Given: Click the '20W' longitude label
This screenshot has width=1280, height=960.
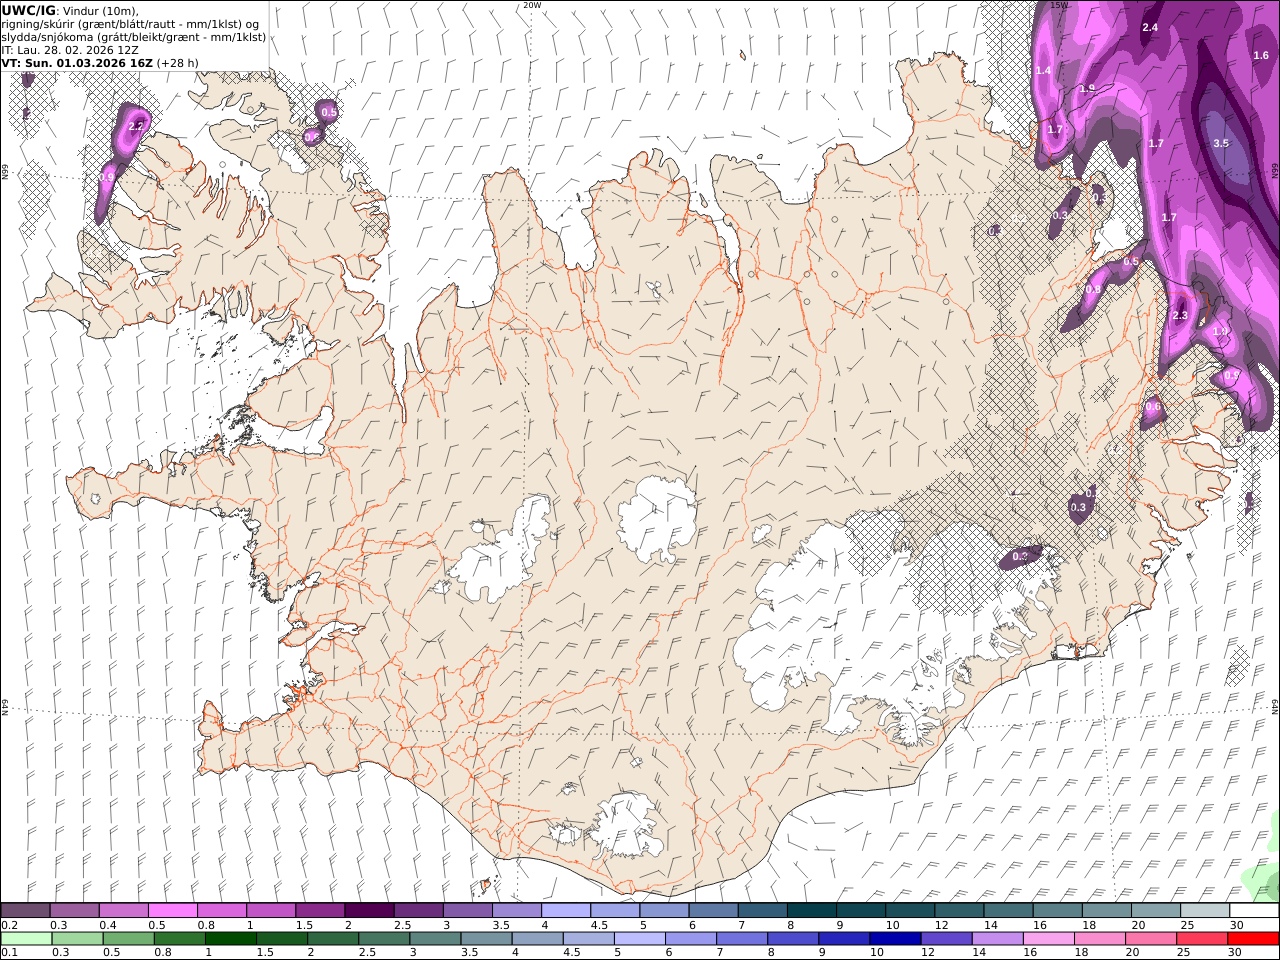Looking at the screenshot, I should click(x=532, y=5).
